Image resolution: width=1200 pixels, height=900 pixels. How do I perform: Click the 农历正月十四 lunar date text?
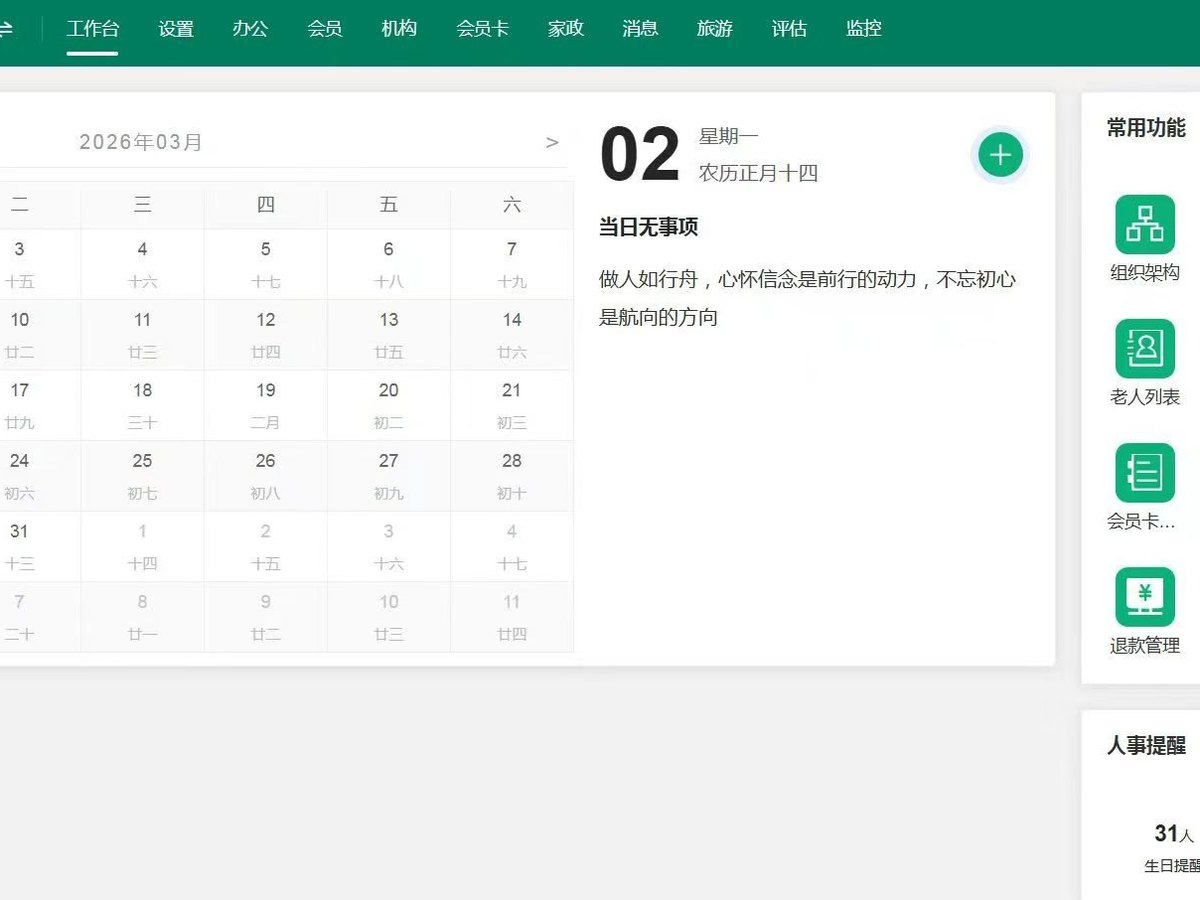(x=758, y=173)
